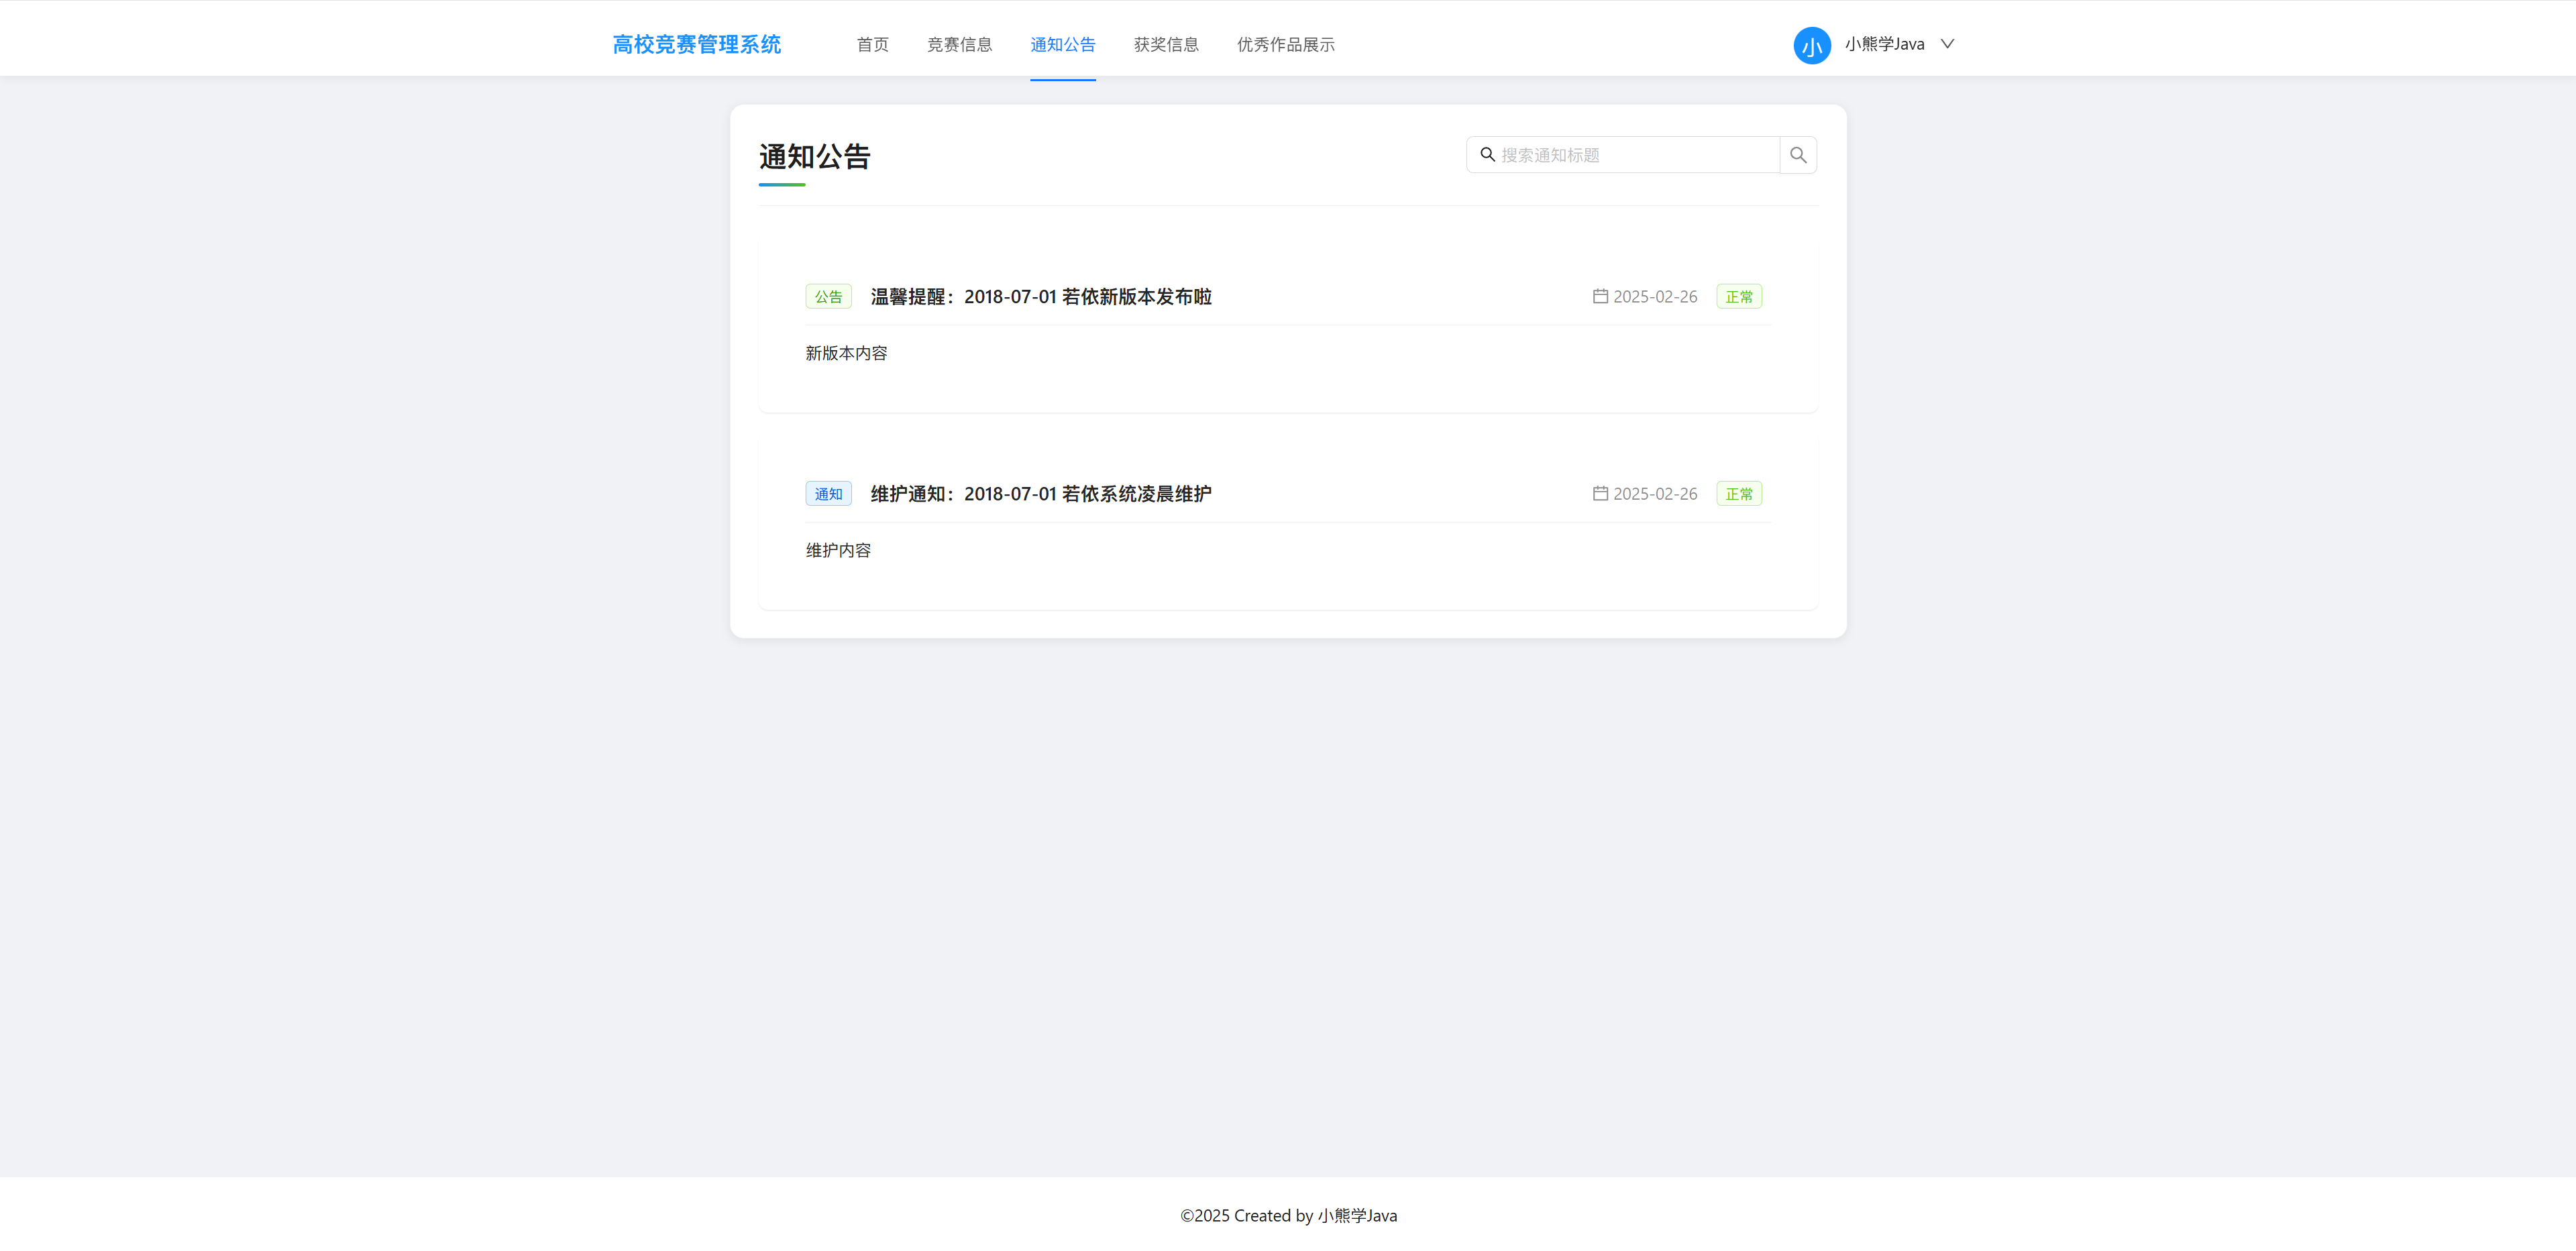Image resolution: width=2576 pixels, height=1251 pixels.
Task: Click the ©2025 Created by footer text
Action: 1288,1215
